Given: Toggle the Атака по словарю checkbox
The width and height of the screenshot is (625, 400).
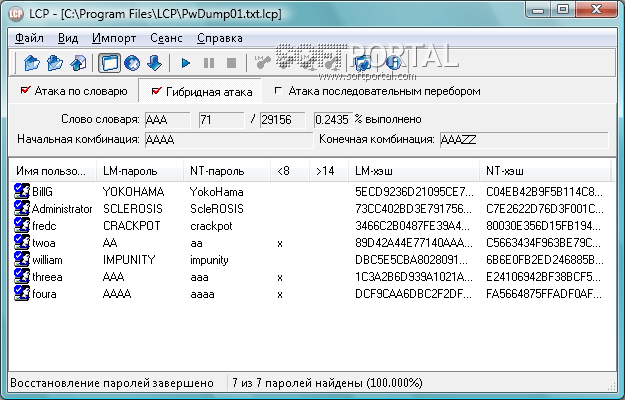Looking at the screenshot, I should [26, 91].
